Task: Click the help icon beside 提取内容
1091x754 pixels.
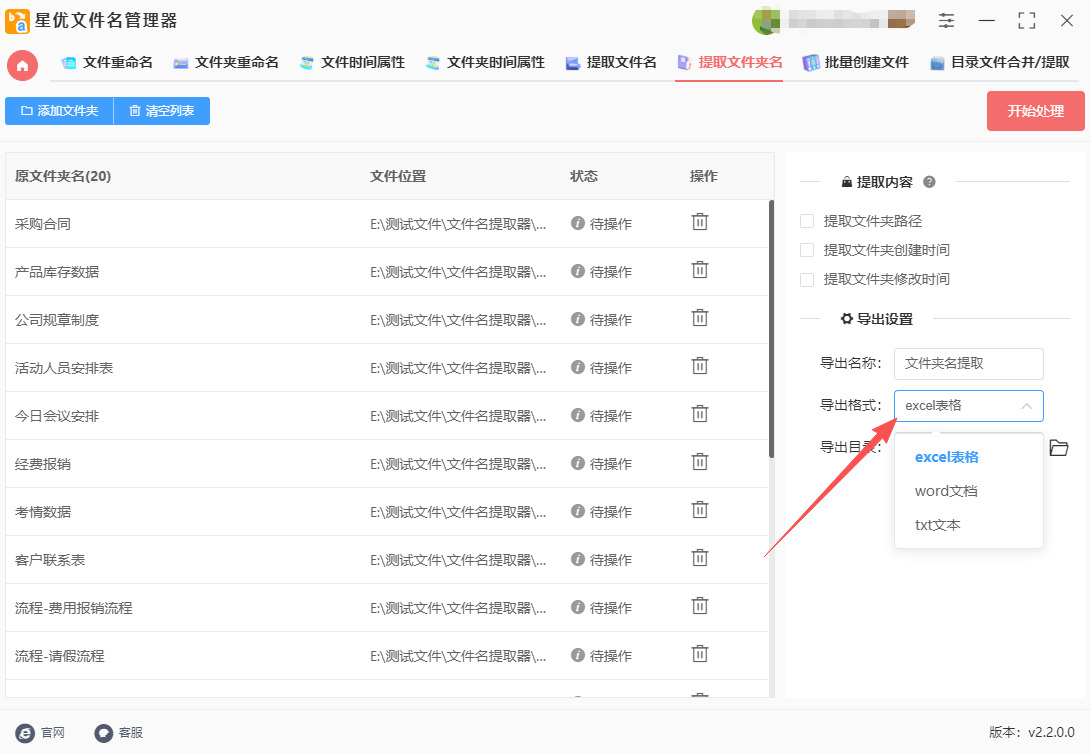Action: (x=929, y=182)
